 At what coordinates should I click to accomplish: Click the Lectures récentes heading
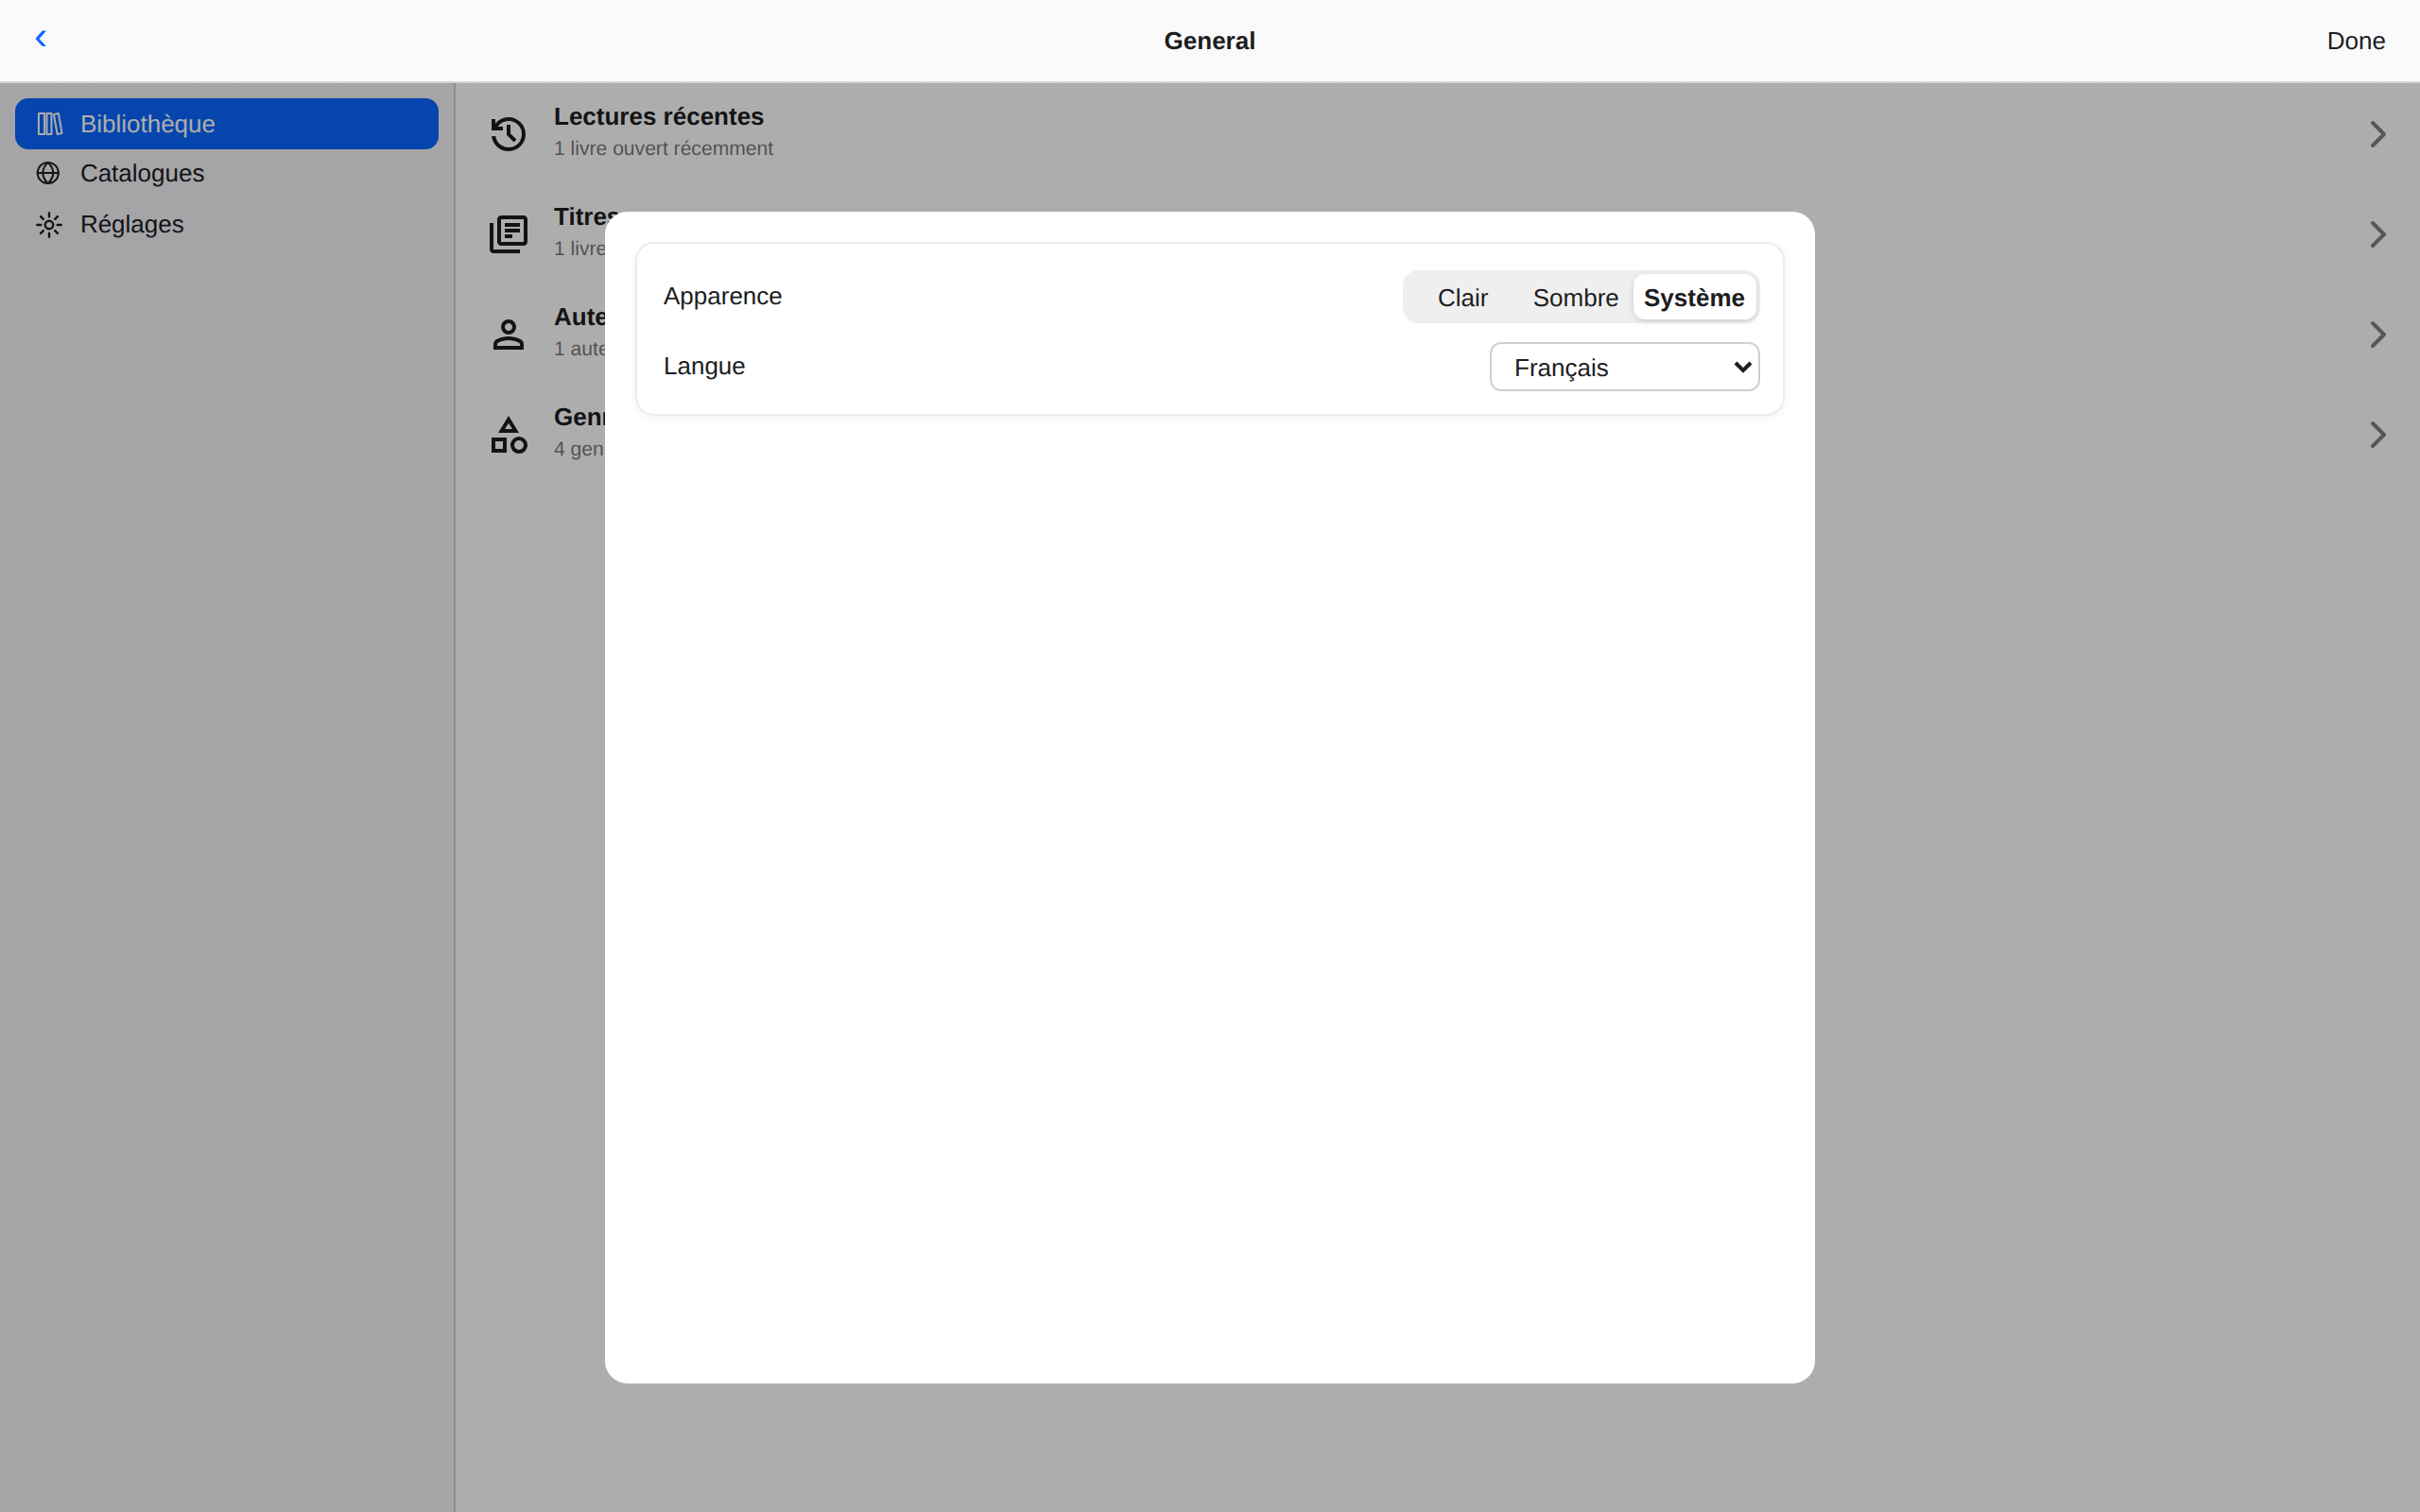pos(658,117)
